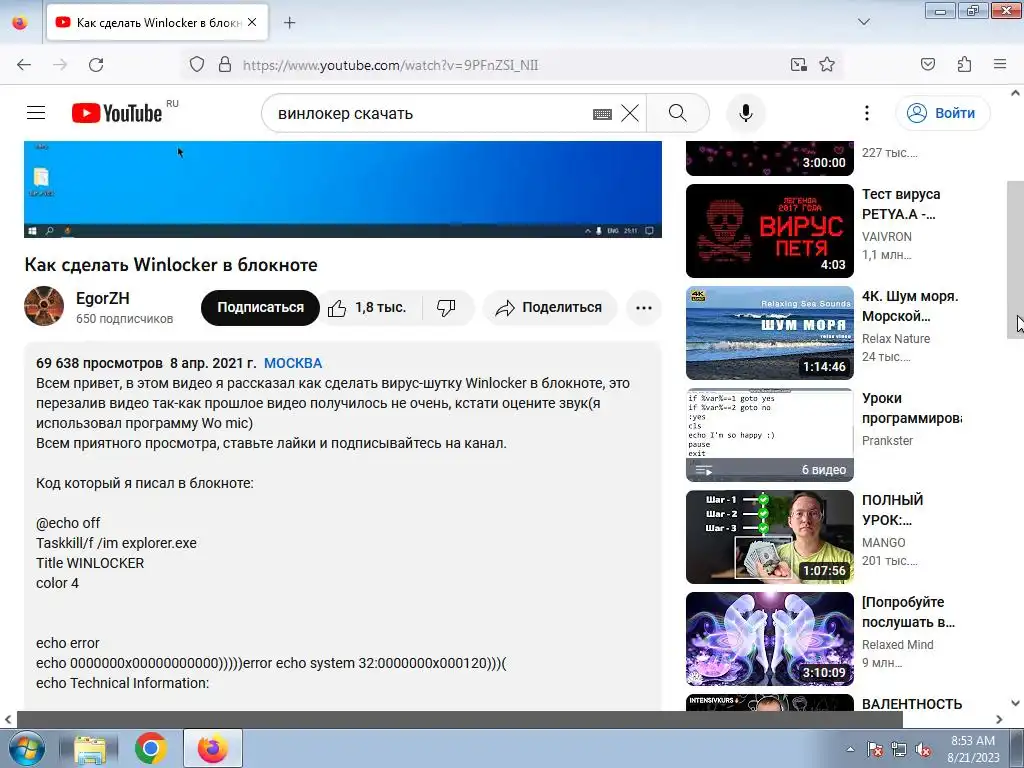
Task: Open the on-screen keyboard in search box
Action: (602, 114)
